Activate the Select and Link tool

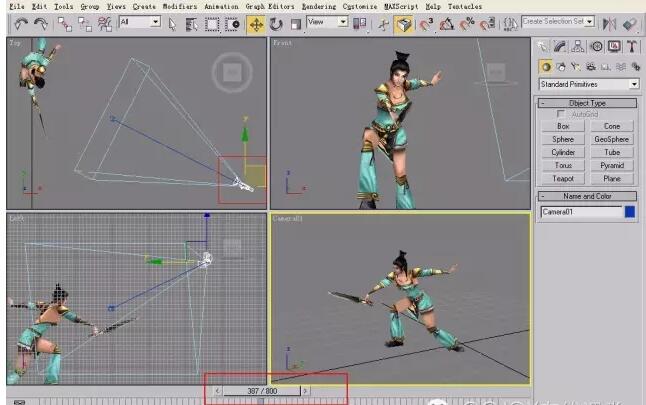pos(65,24)
